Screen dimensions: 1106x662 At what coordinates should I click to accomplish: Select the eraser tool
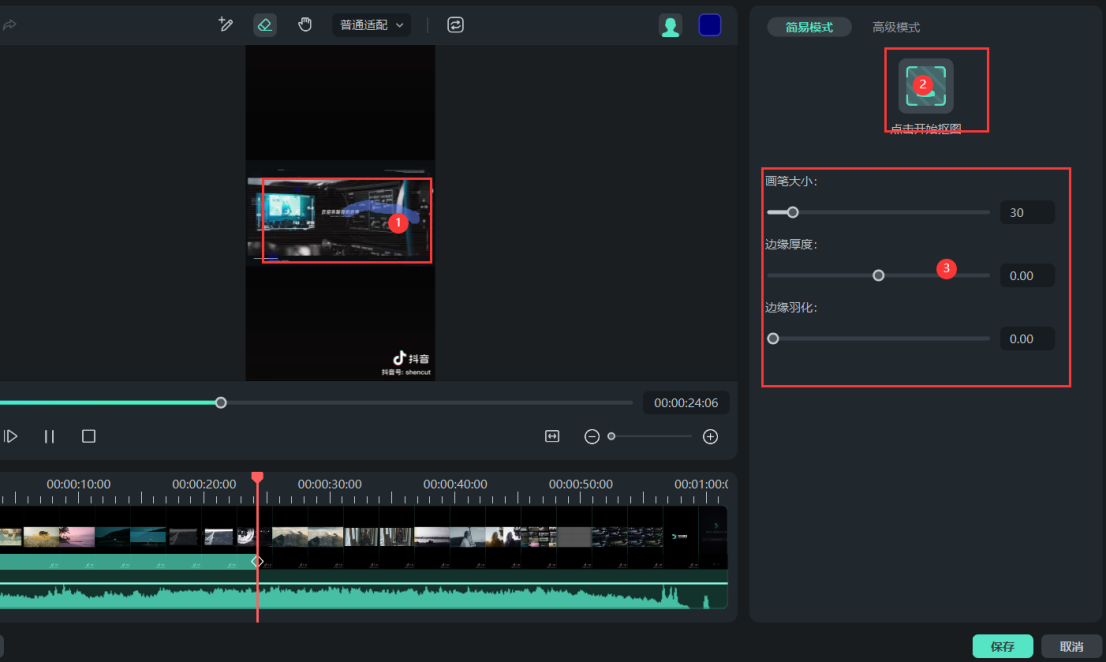pyautogui.click(x=265, y=25)
